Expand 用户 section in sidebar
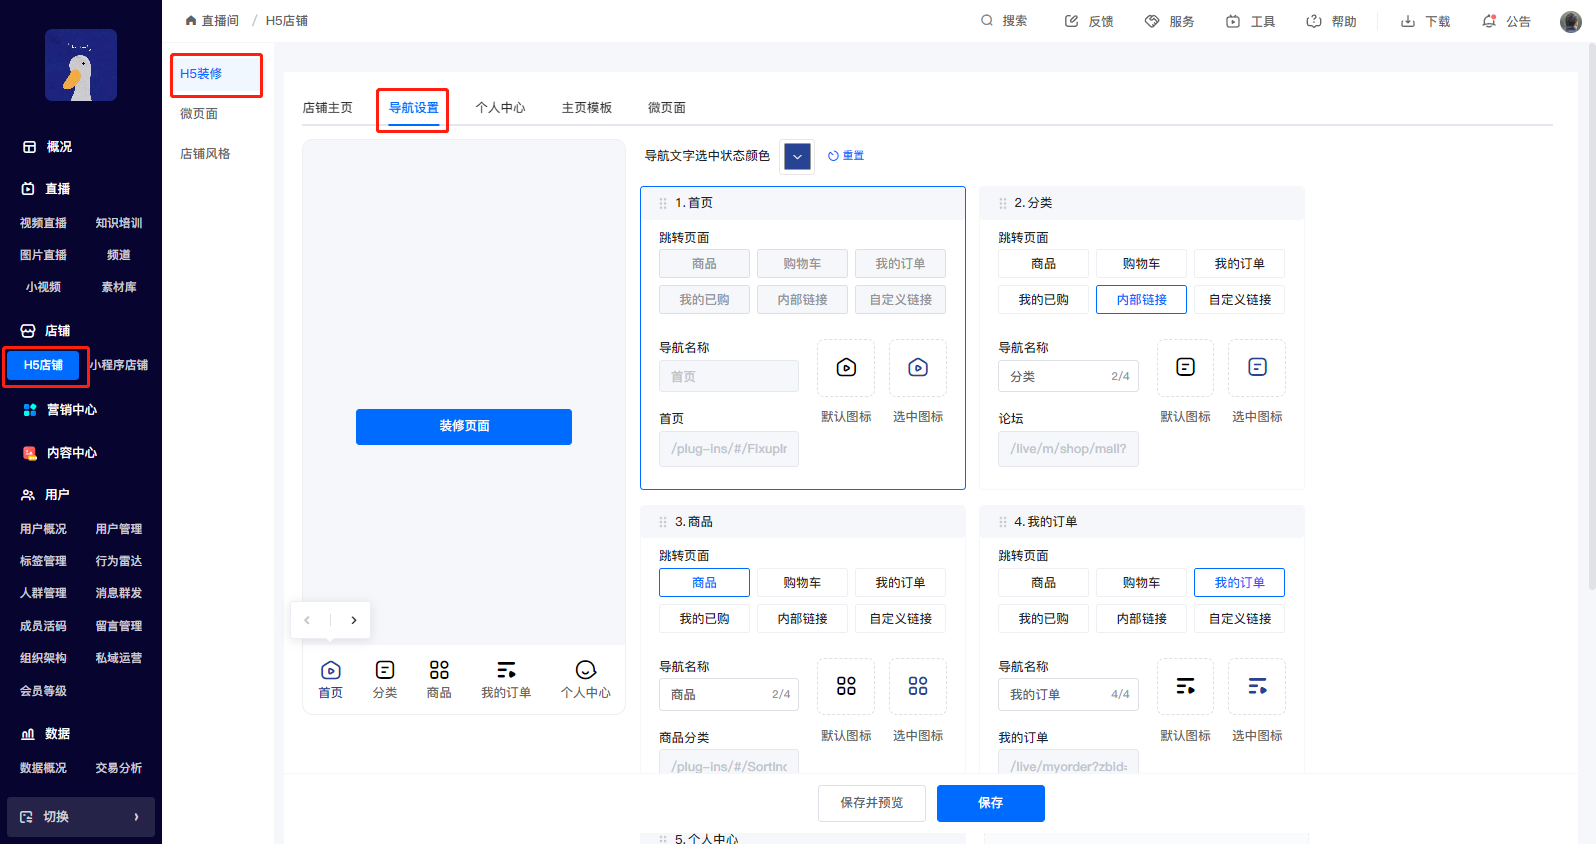Image resolution: width=1596 pixels, height=844 pixels. 46,495
